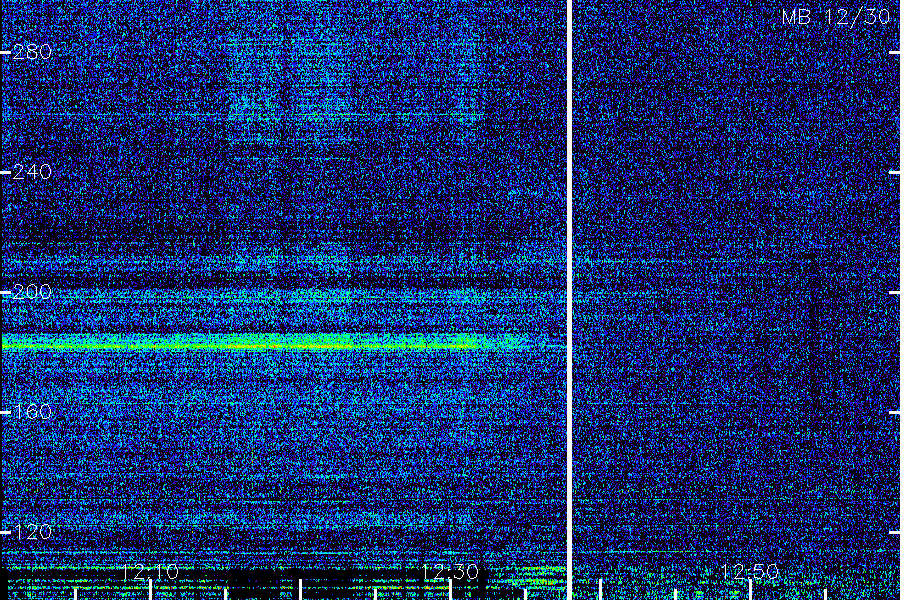Click the MB 12/30 header text
Screen dimensions: 900x600
pos(836,17)
